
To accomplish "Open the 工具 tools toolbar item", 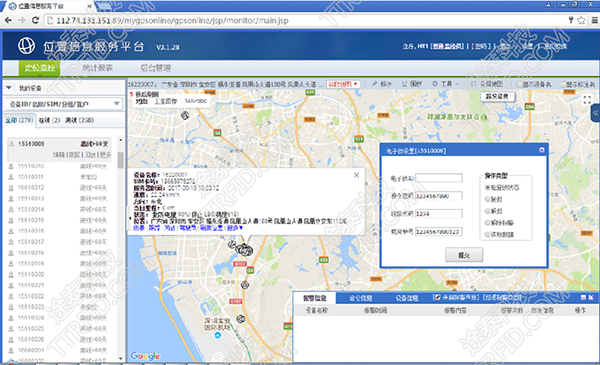I will (443, 84).
